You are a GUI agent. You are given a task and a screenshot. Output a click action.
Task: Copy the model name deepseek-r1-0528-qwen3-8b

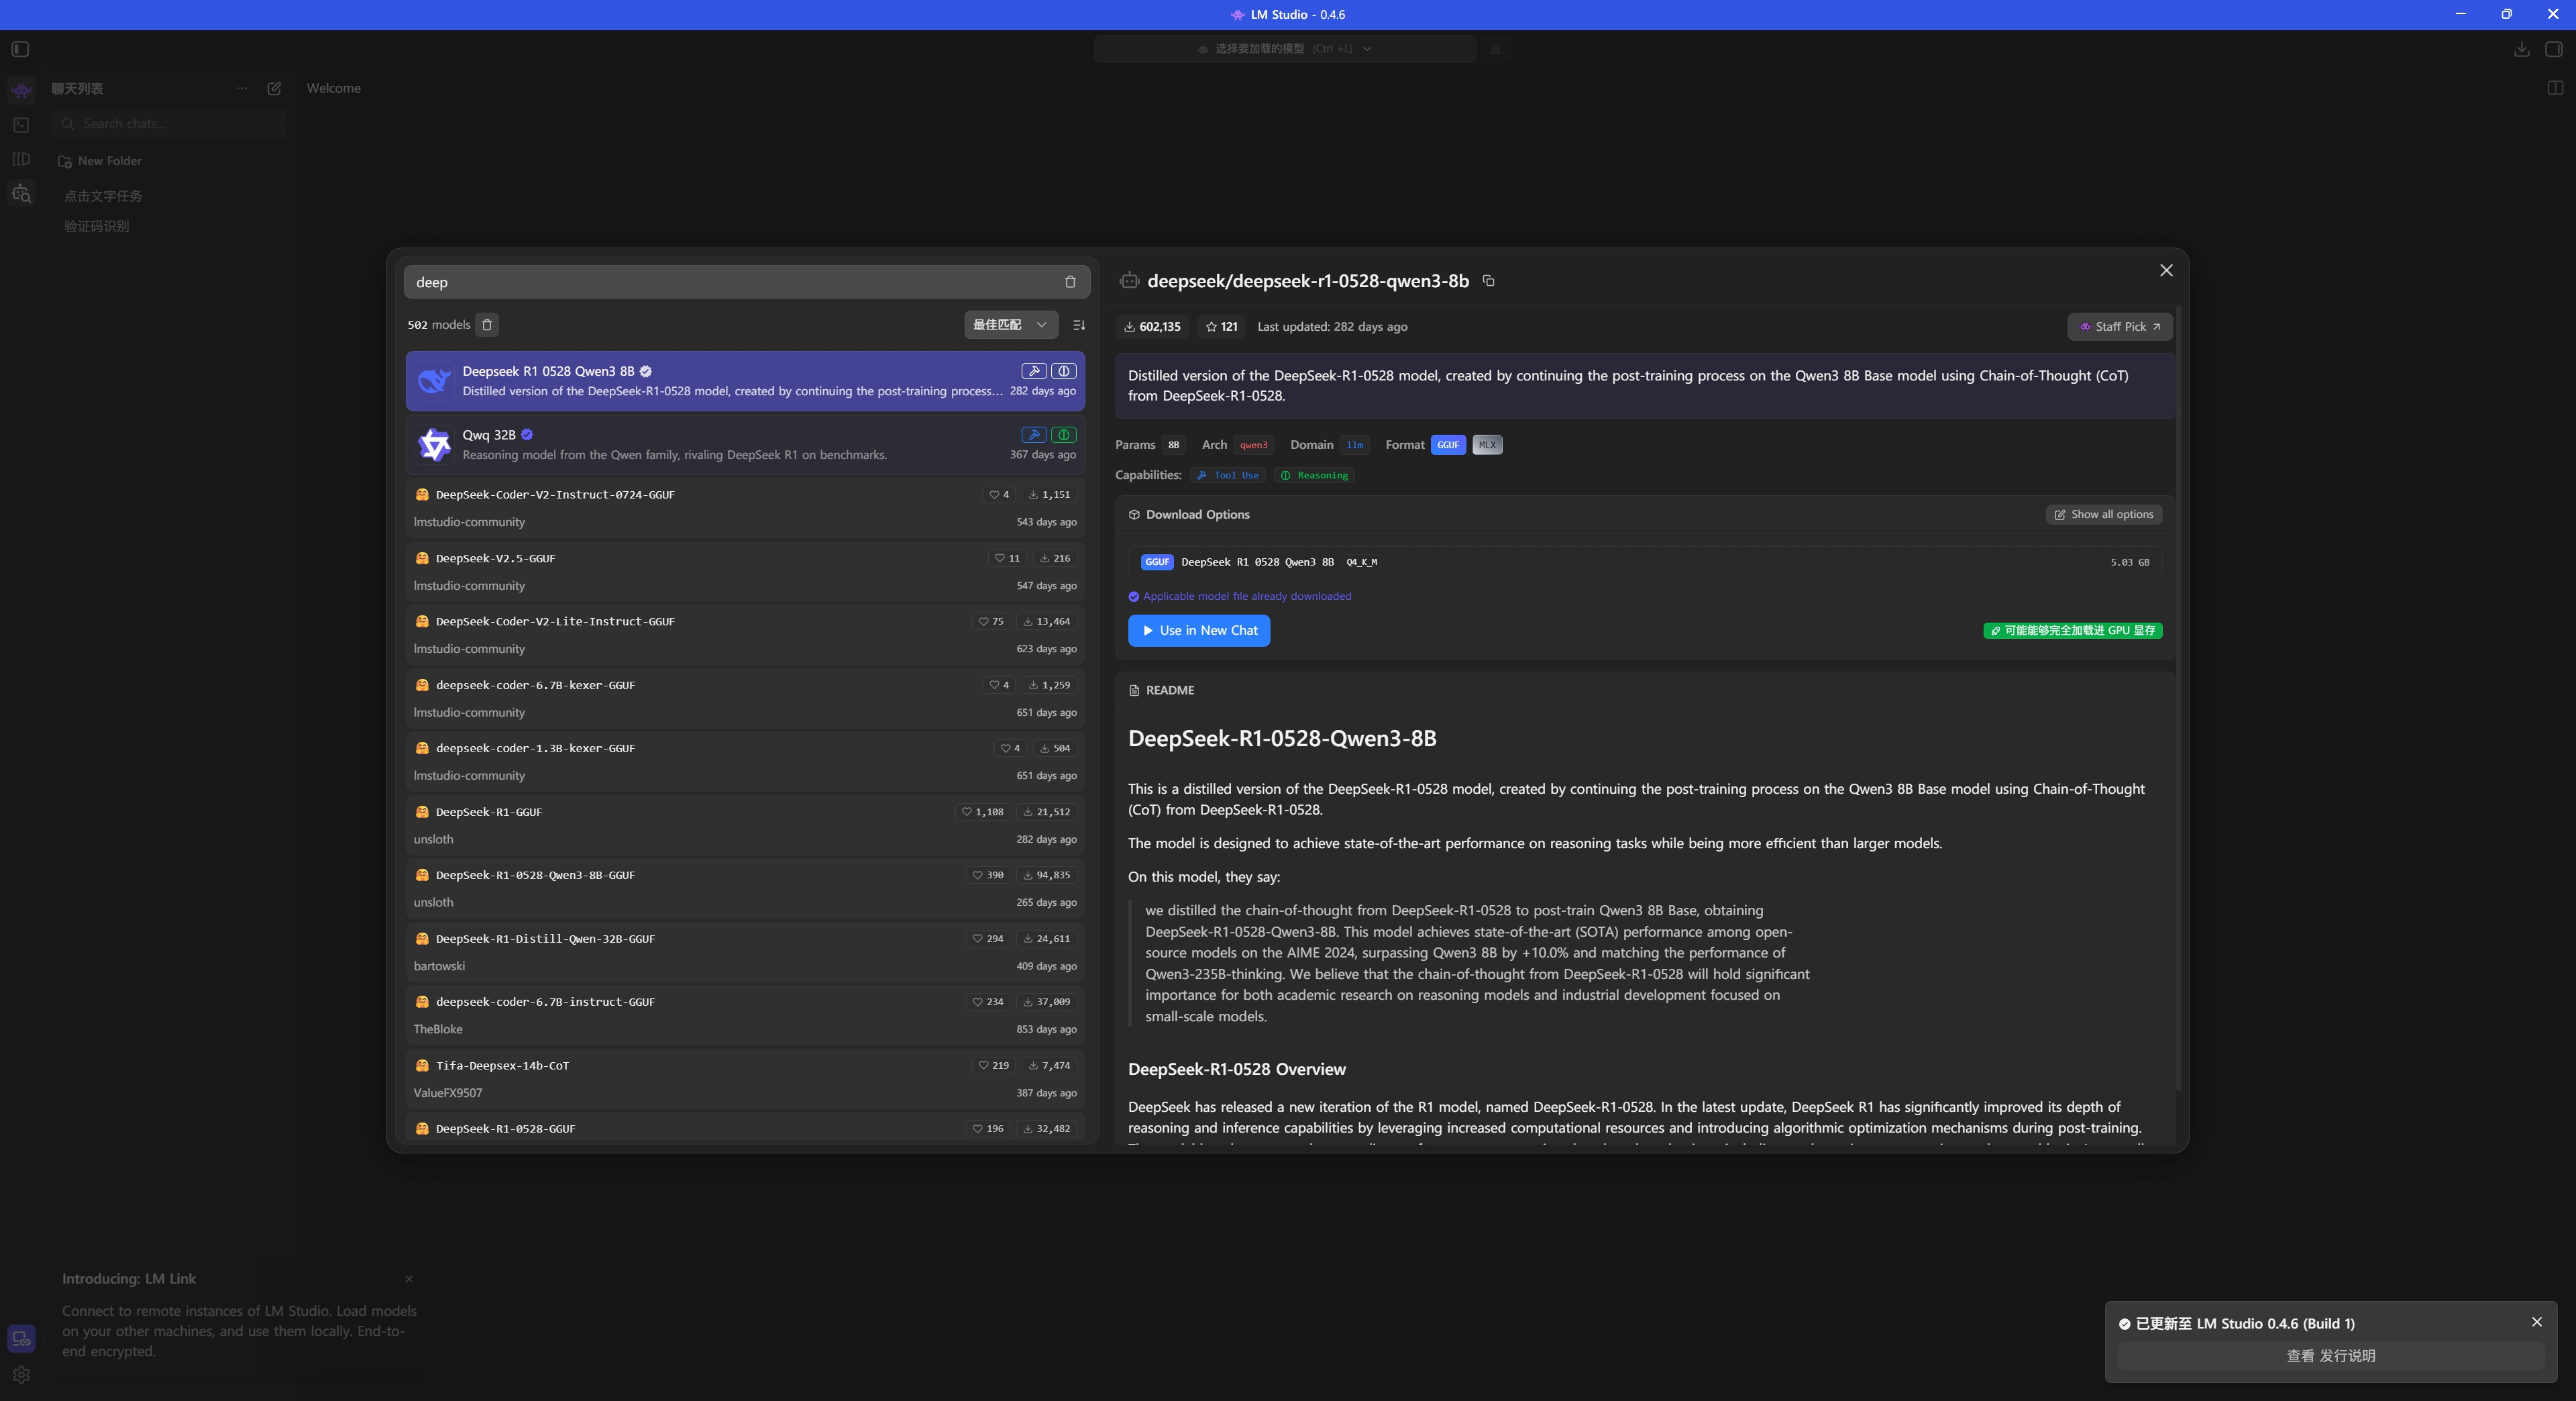[1488, 281]
